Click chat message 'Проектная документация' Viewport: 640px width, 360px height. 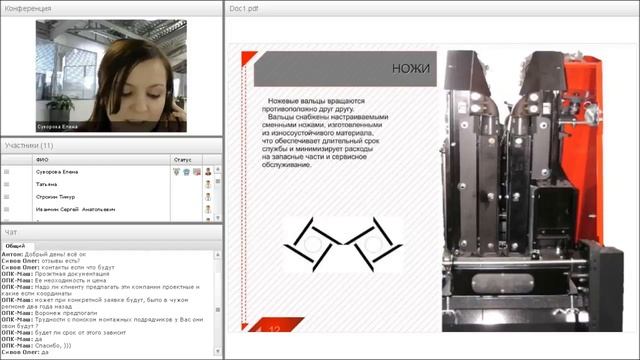point(72,274)
